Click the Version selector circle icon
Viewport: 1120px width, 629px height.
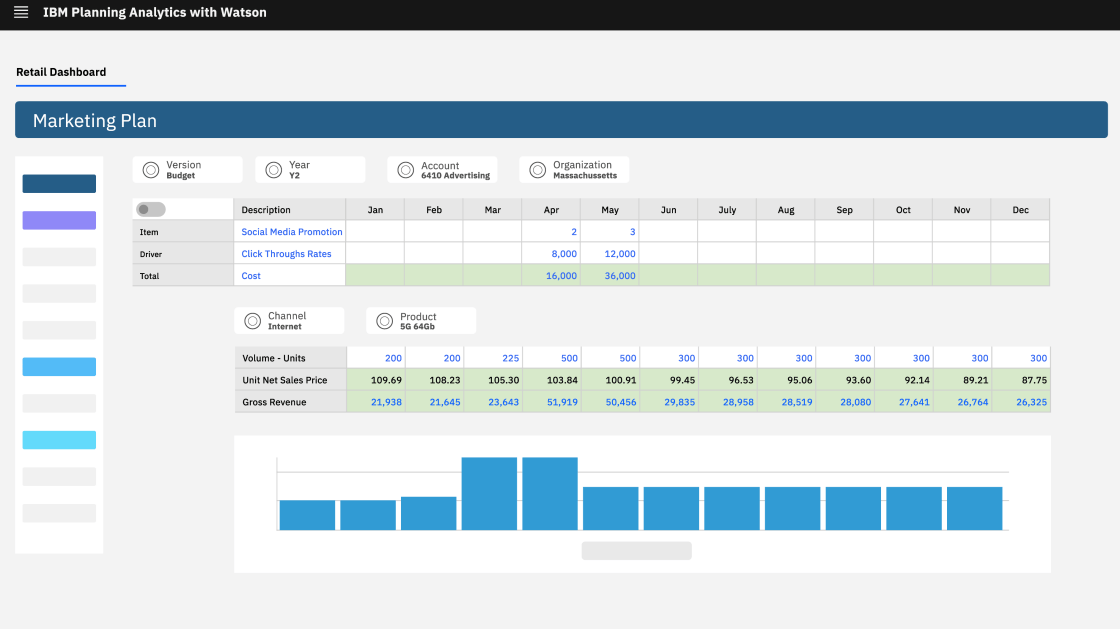(151, 170)
